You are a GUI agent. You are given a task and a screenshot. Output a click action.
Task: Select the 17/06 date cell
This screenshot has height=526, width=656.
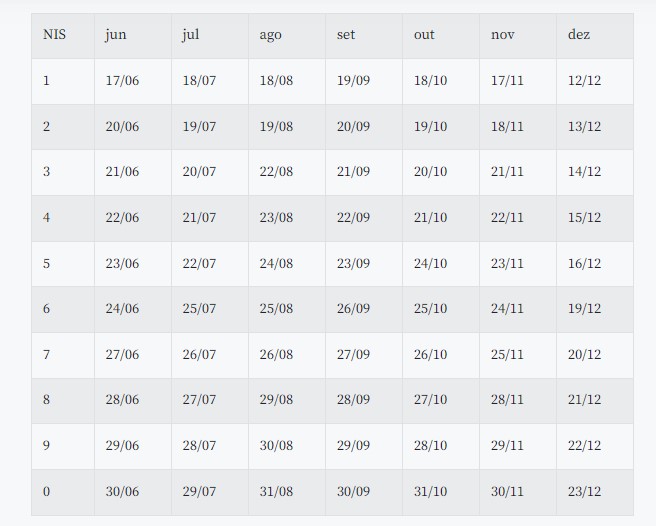[x=122, y=81]
